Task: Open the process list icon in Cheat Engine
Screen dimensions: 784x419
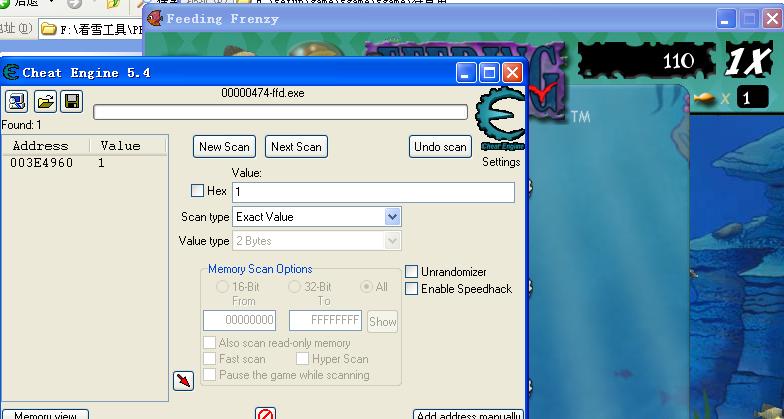Action: tap(16, 102)
